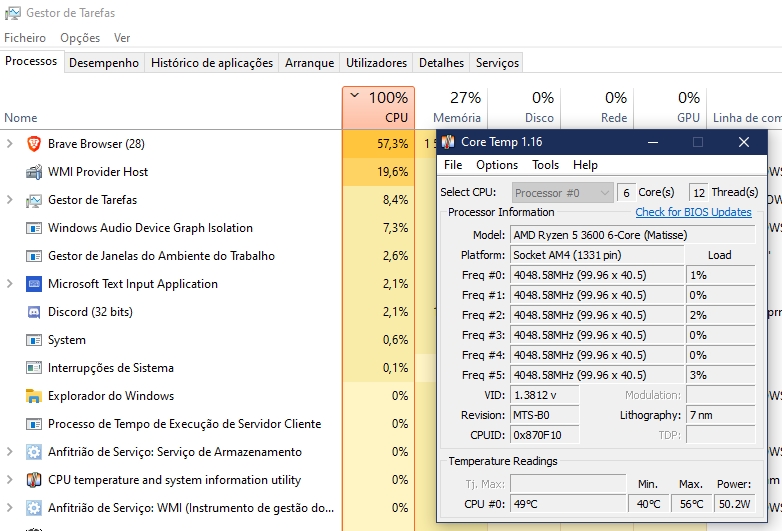
Task: Click Processo de Tempo de Execução icon
Action: click(33, 424)
